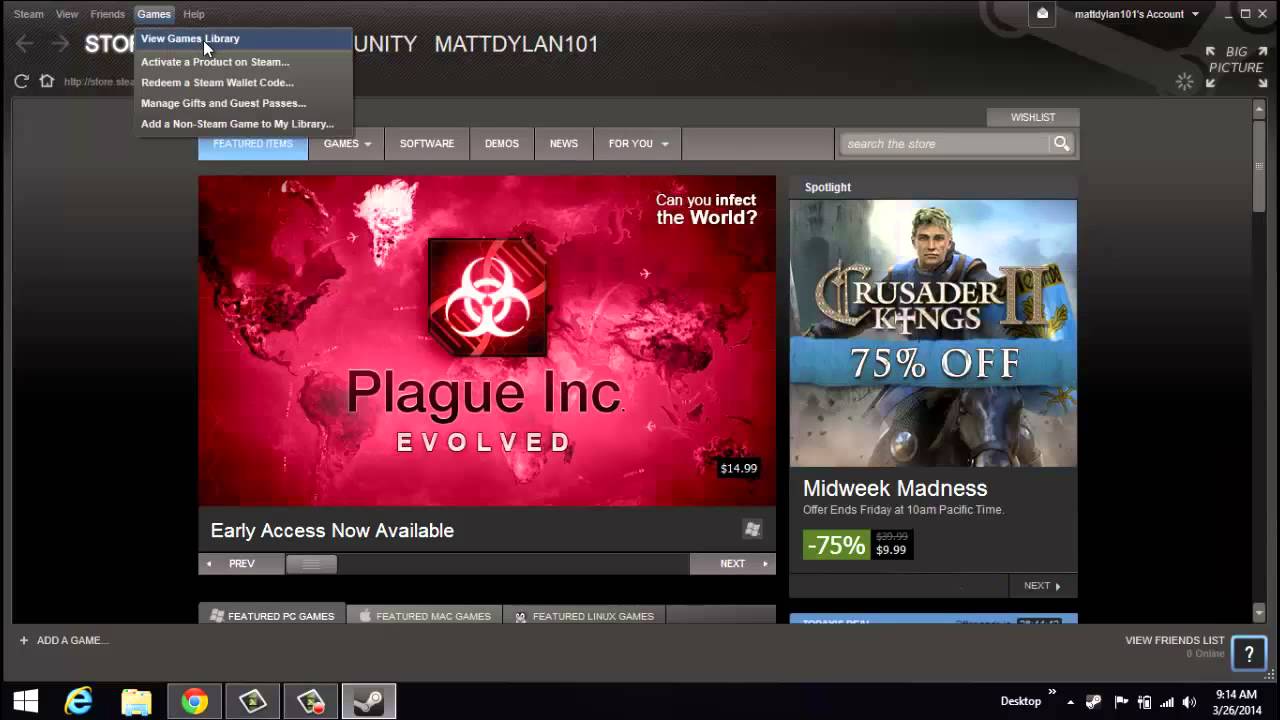Open Google Chrome from the taskbar
Screen dimensions: 1280x720
[x=194, y=701]
